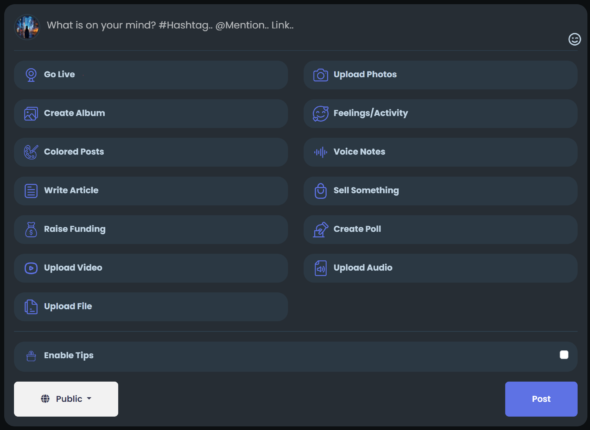Choose the Go Live option
Viewport: 590px width, 430px height.
coord(151,75)
